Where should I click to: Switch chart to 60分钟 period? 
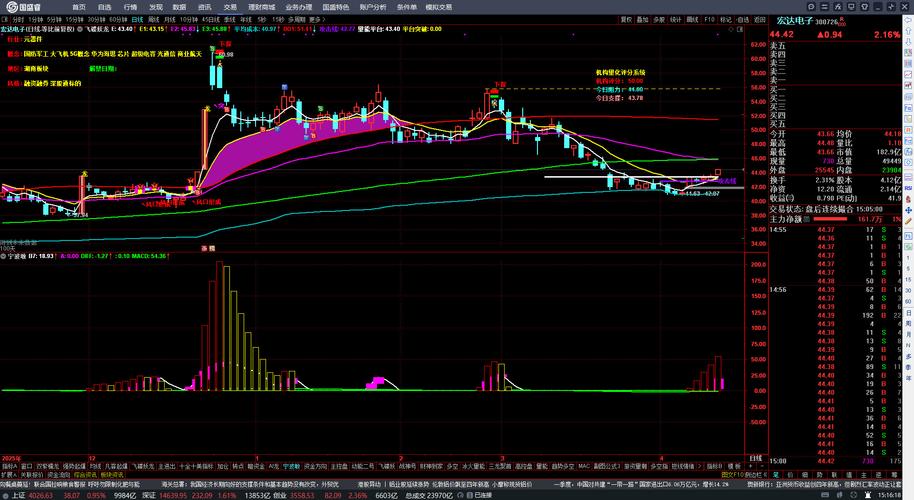tap(118, 19)
